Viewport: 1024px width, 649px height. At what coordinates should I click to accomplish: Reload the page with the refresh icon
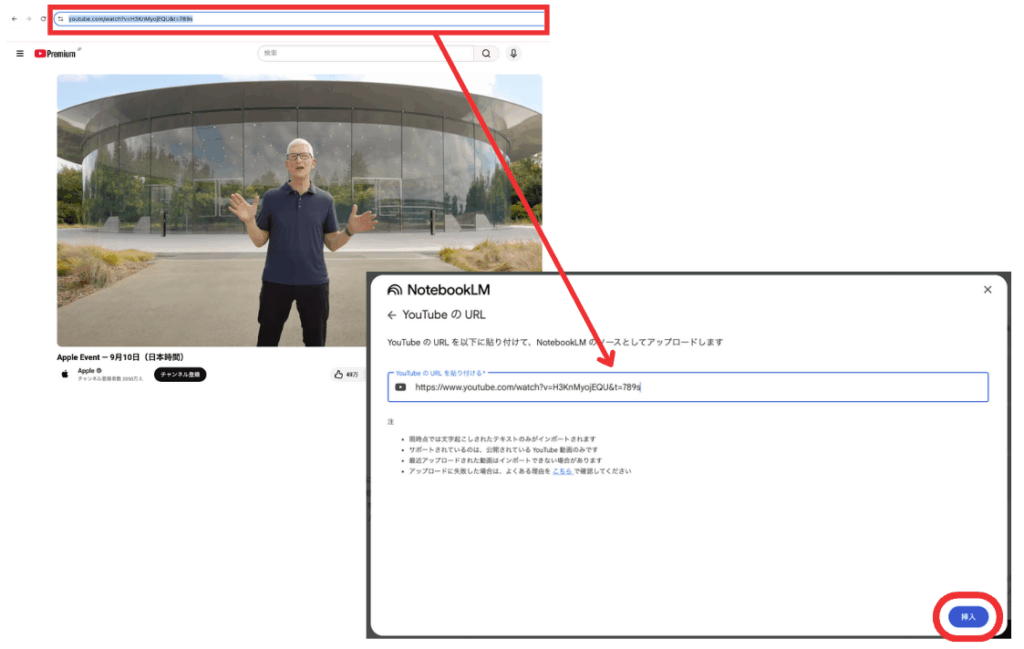point(43,19)
